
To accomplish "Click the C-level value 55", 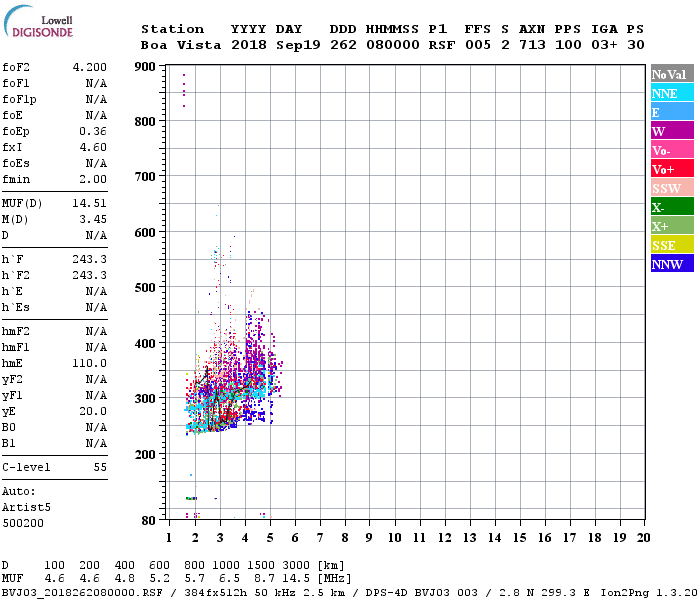I will tap(100, 467).
